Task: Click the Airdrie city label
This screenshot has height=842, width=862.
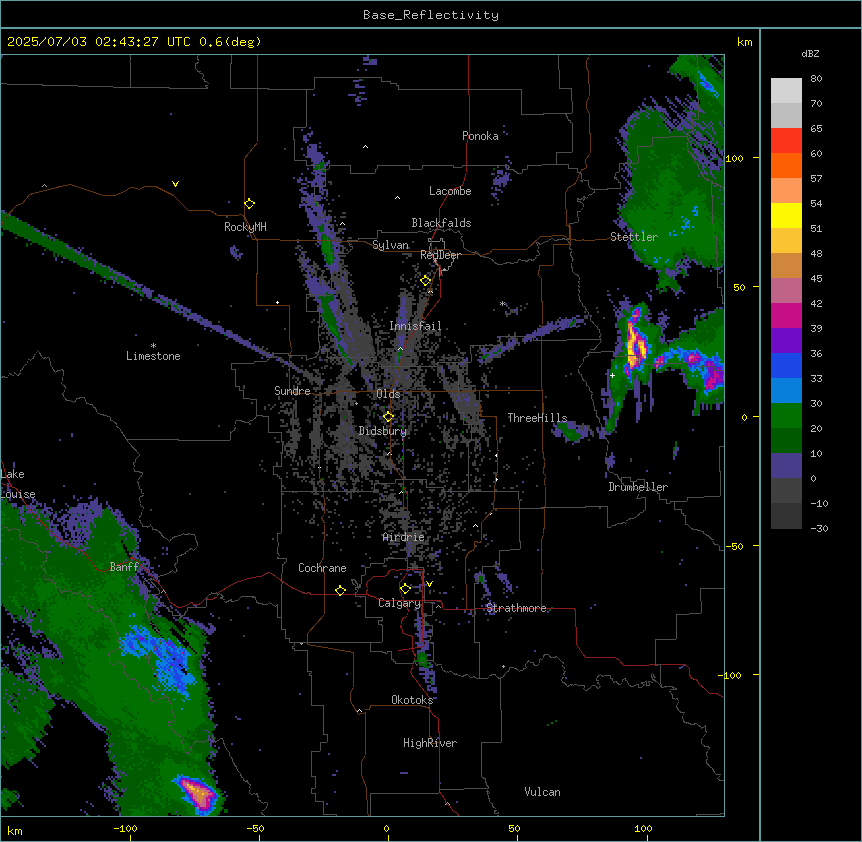Action: (404, 537)
